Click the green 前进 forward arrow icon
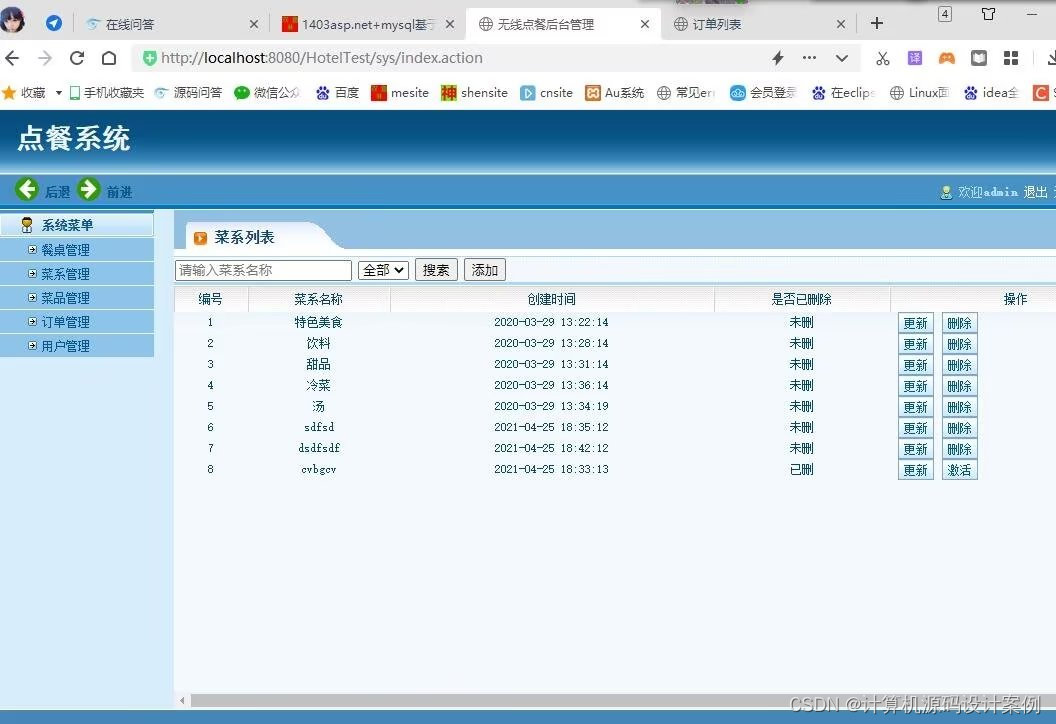Viewport: 1056px width, 724px height. [88, 189]
